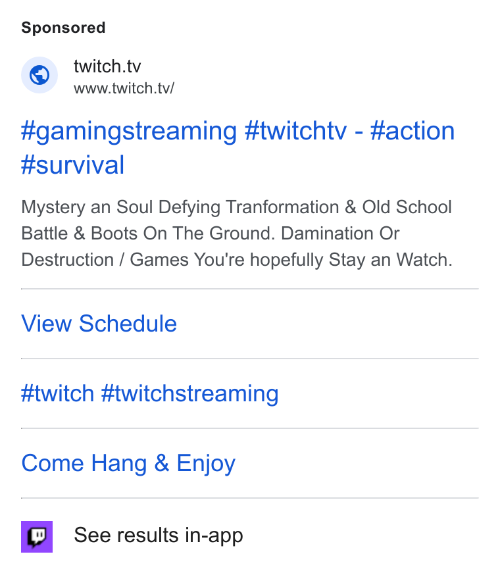Click Old School in the ad description
Viewport: 500px width, 575px height.
tap(407, 207)
